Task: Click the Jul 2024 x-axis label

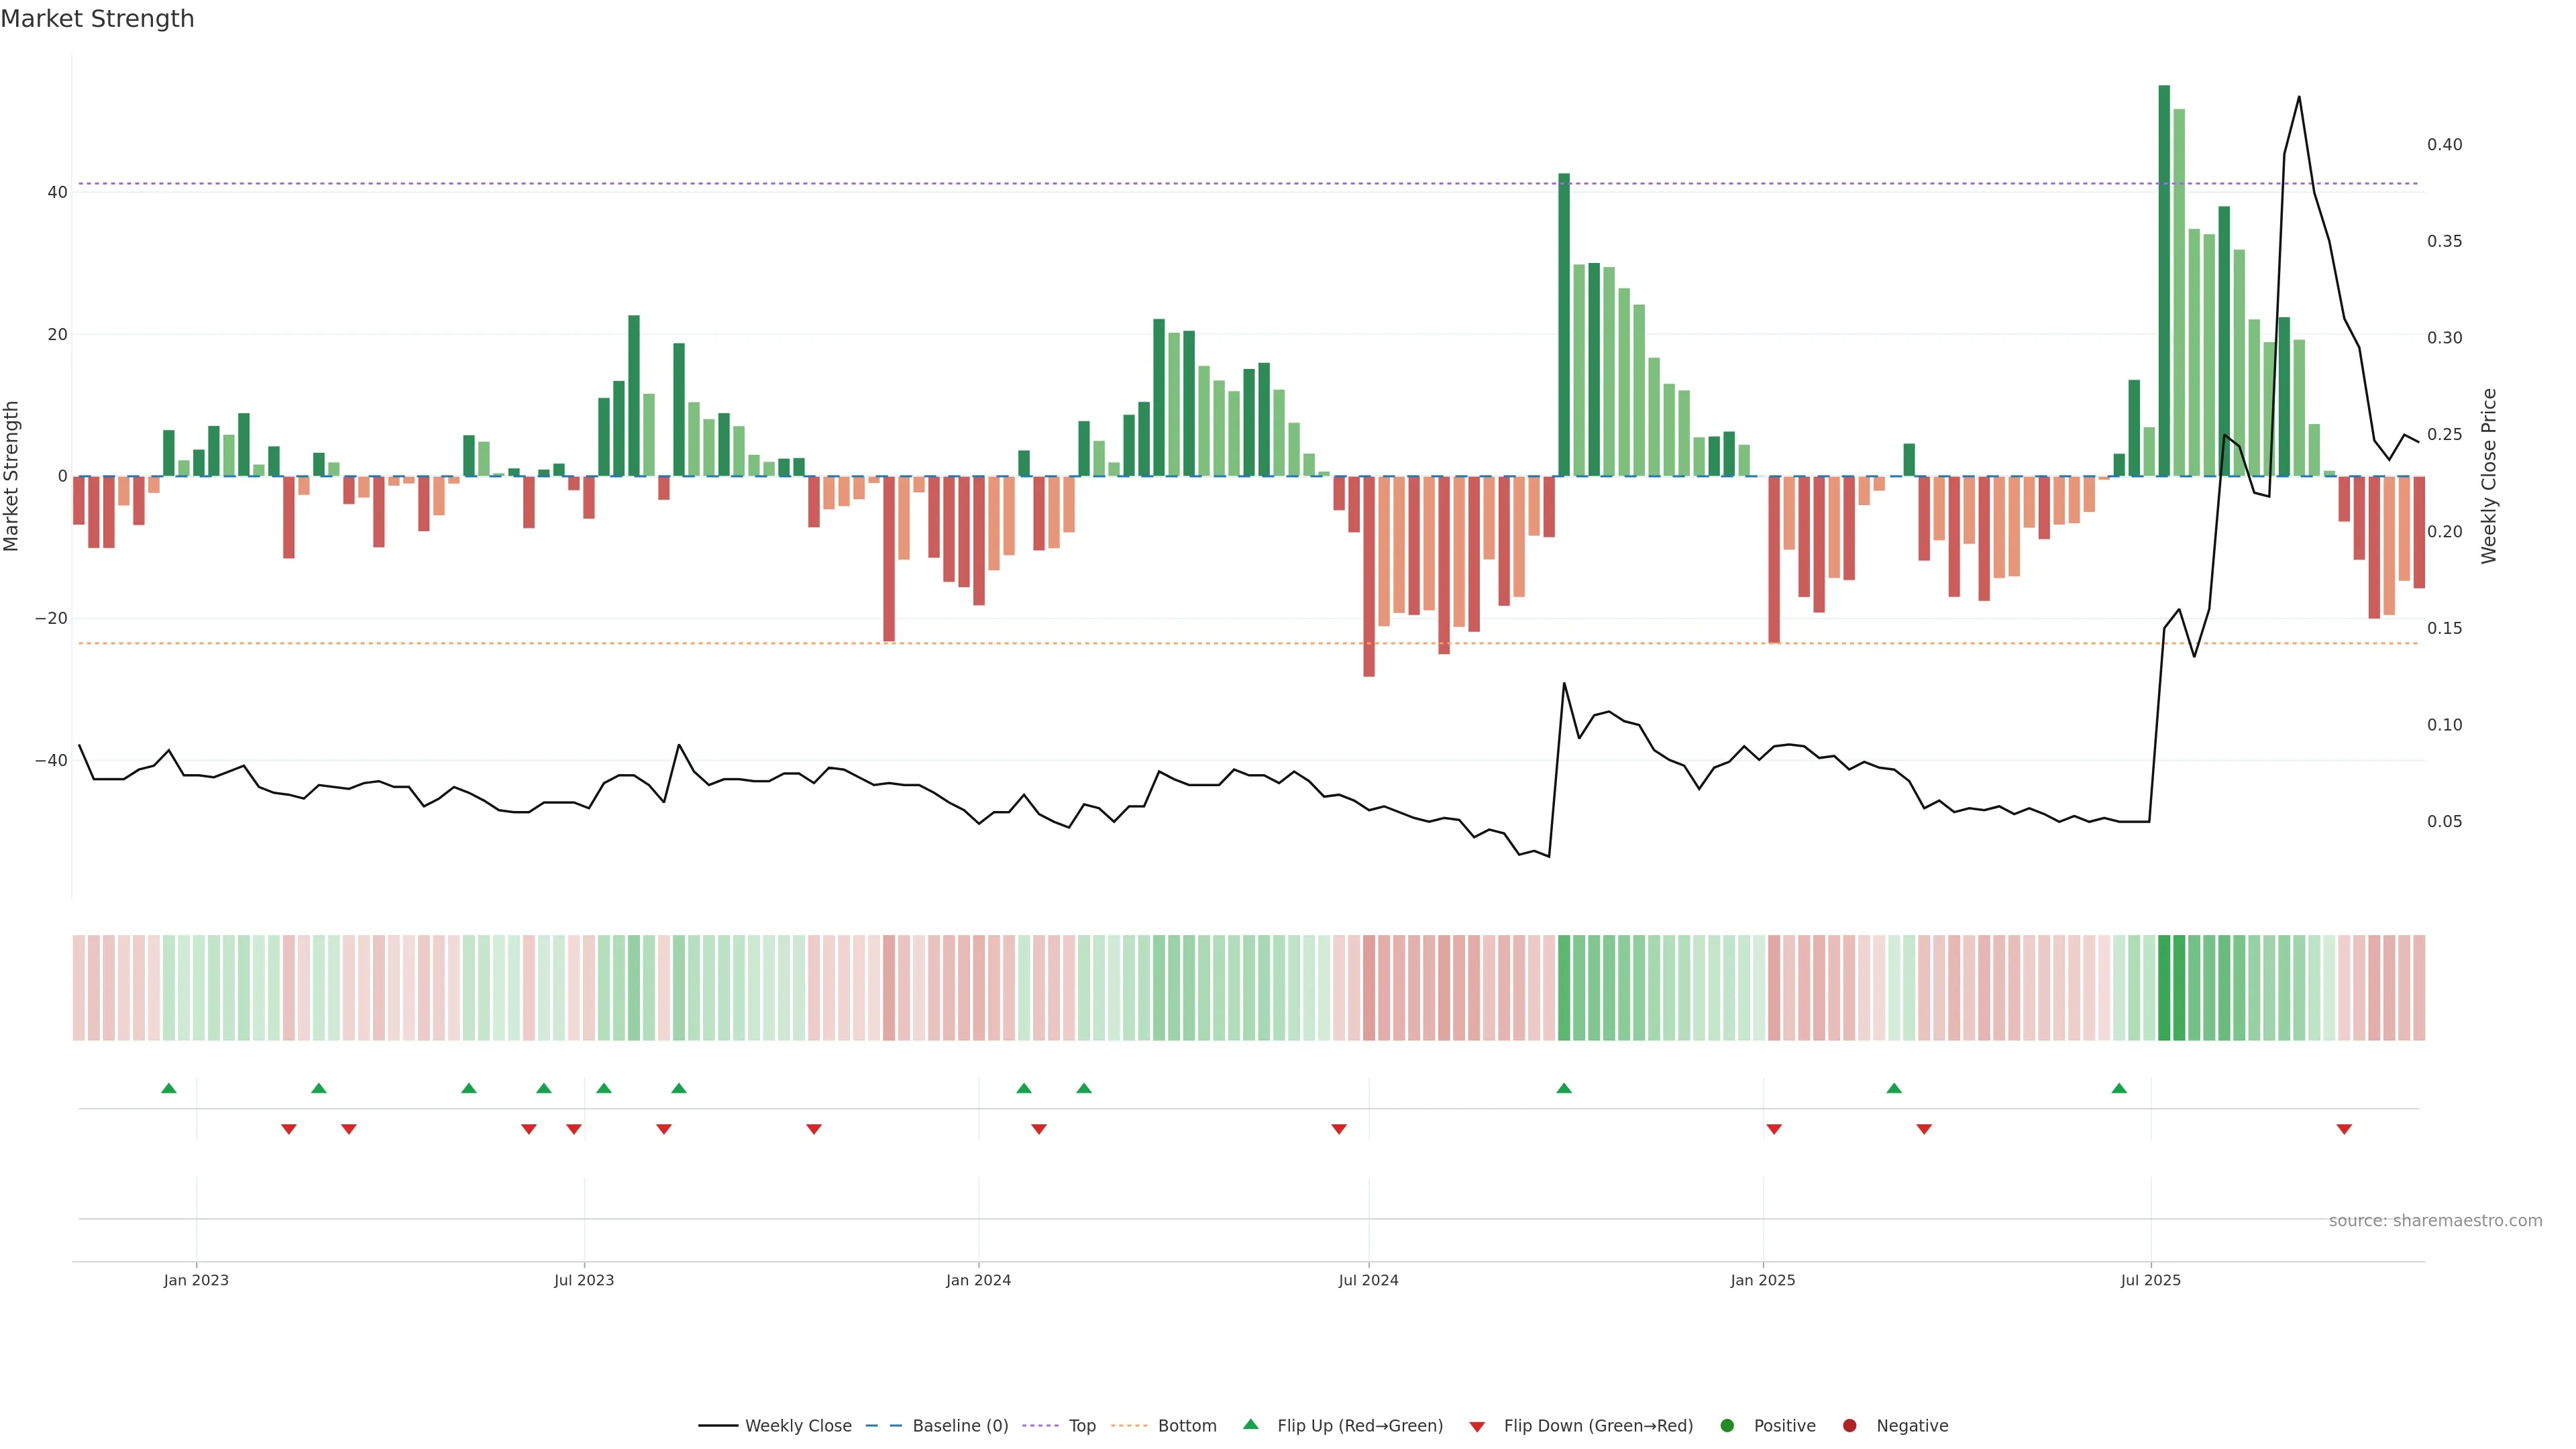Action: (x=1368, y=1280)
